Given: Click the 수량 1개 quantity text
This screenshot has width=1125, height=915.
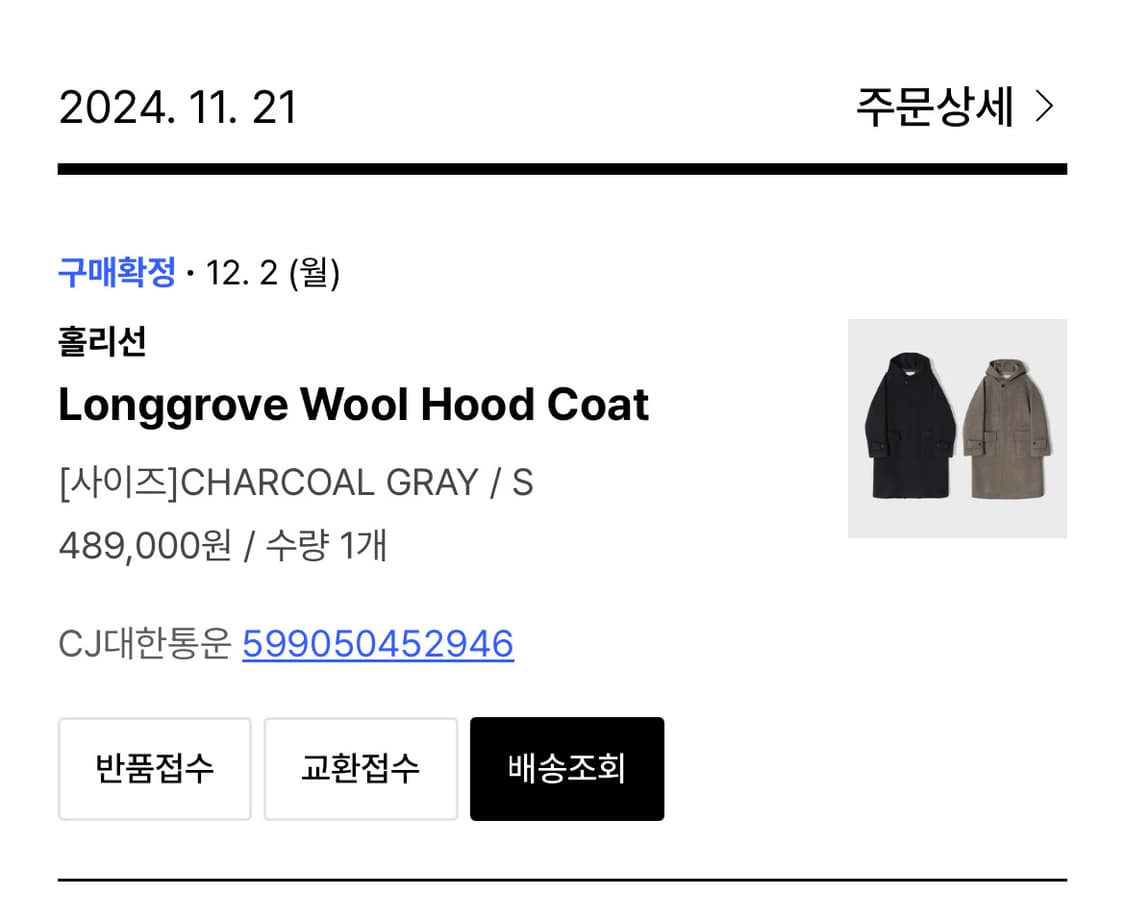Looking at the screenshot, I should pos(326,545).
